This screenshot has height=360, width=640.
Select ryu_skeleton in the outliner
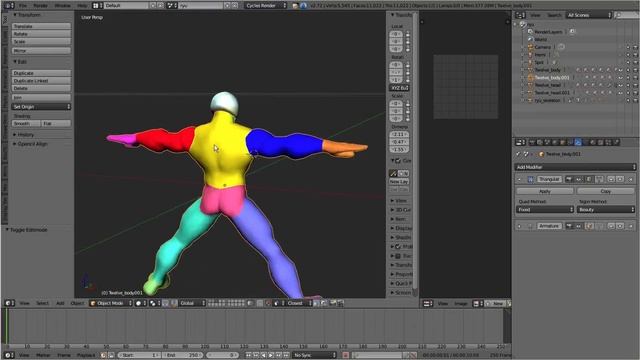coord(547,100)
